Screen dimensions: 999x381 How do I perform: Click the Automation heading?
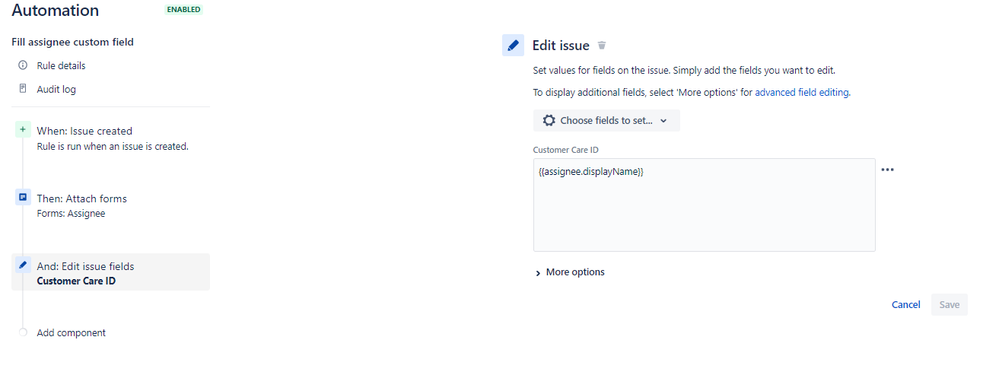(55, 10)
